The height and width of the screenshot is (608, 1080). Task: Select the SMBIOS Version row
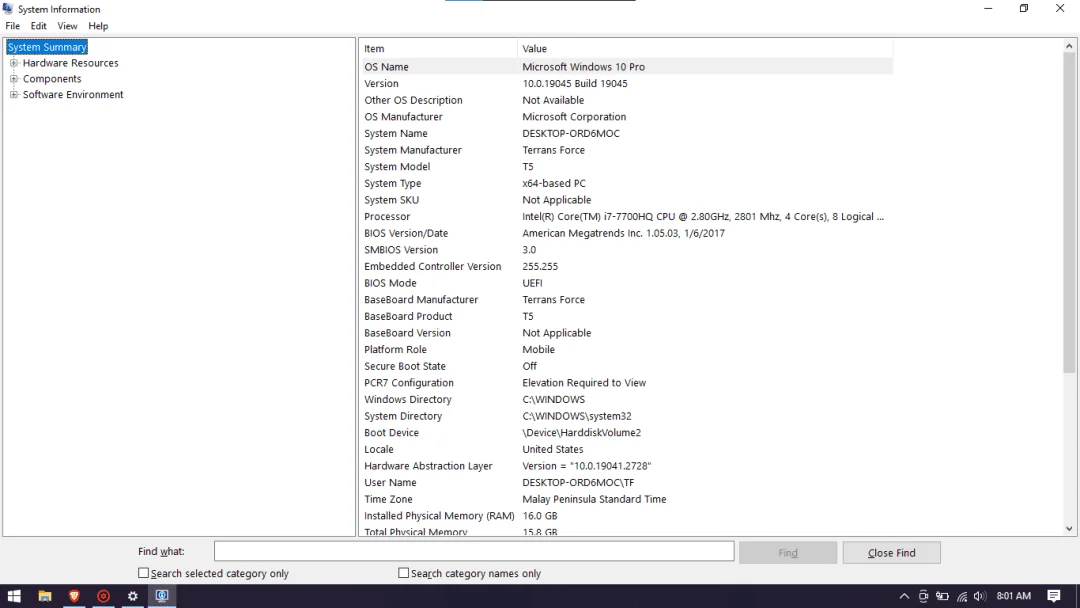(626, 250)
